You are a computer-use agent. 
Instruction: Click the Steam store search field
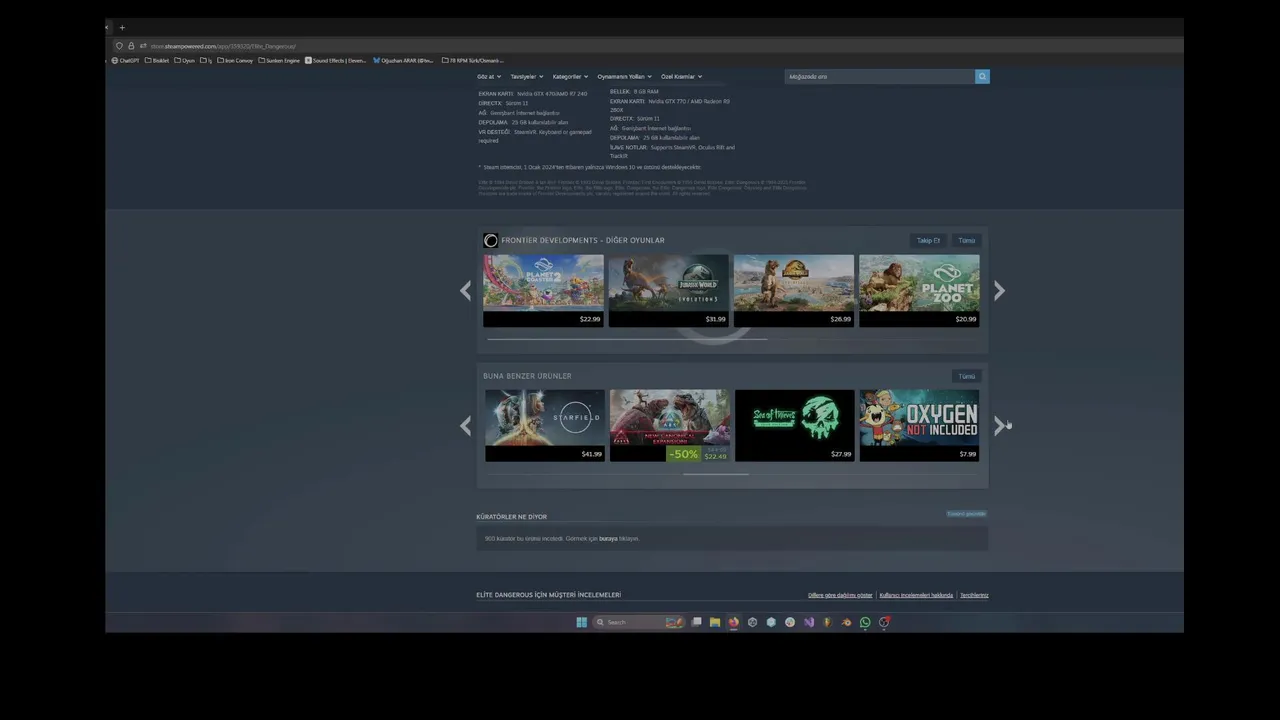tap(880, 76)
